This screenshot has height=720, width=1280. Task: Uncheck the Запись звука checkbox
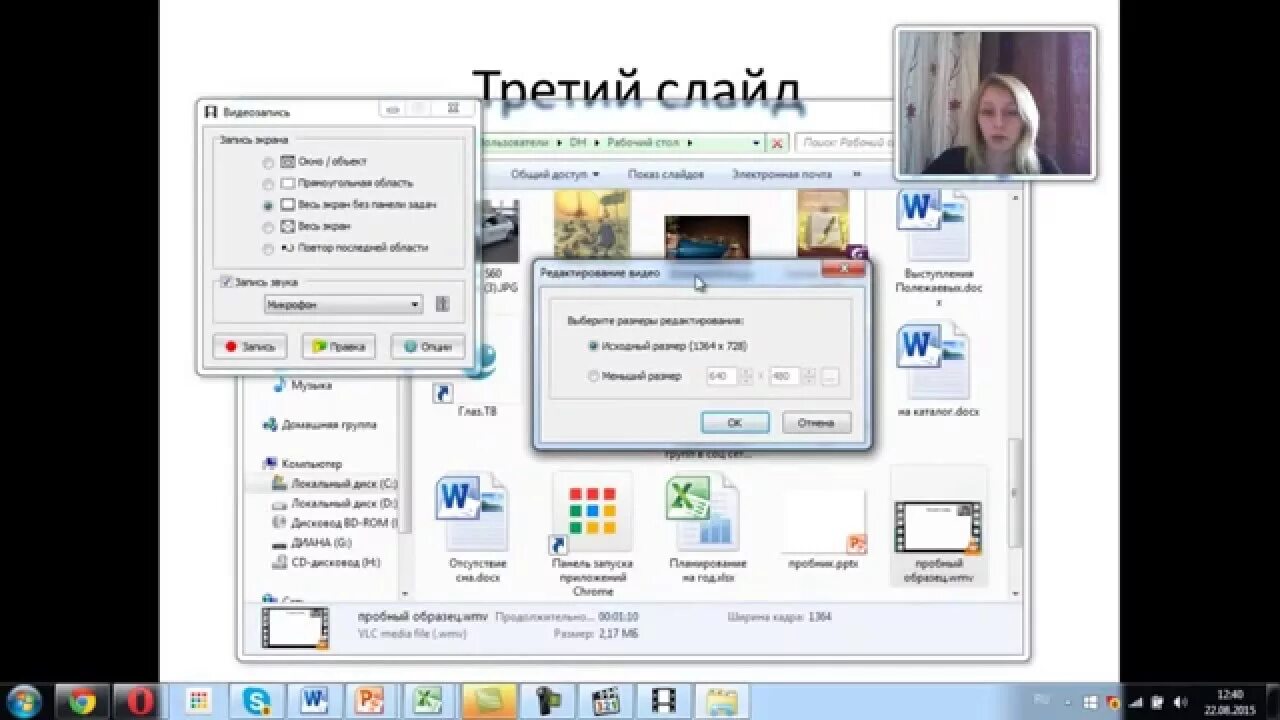click(x=225, y=281)
